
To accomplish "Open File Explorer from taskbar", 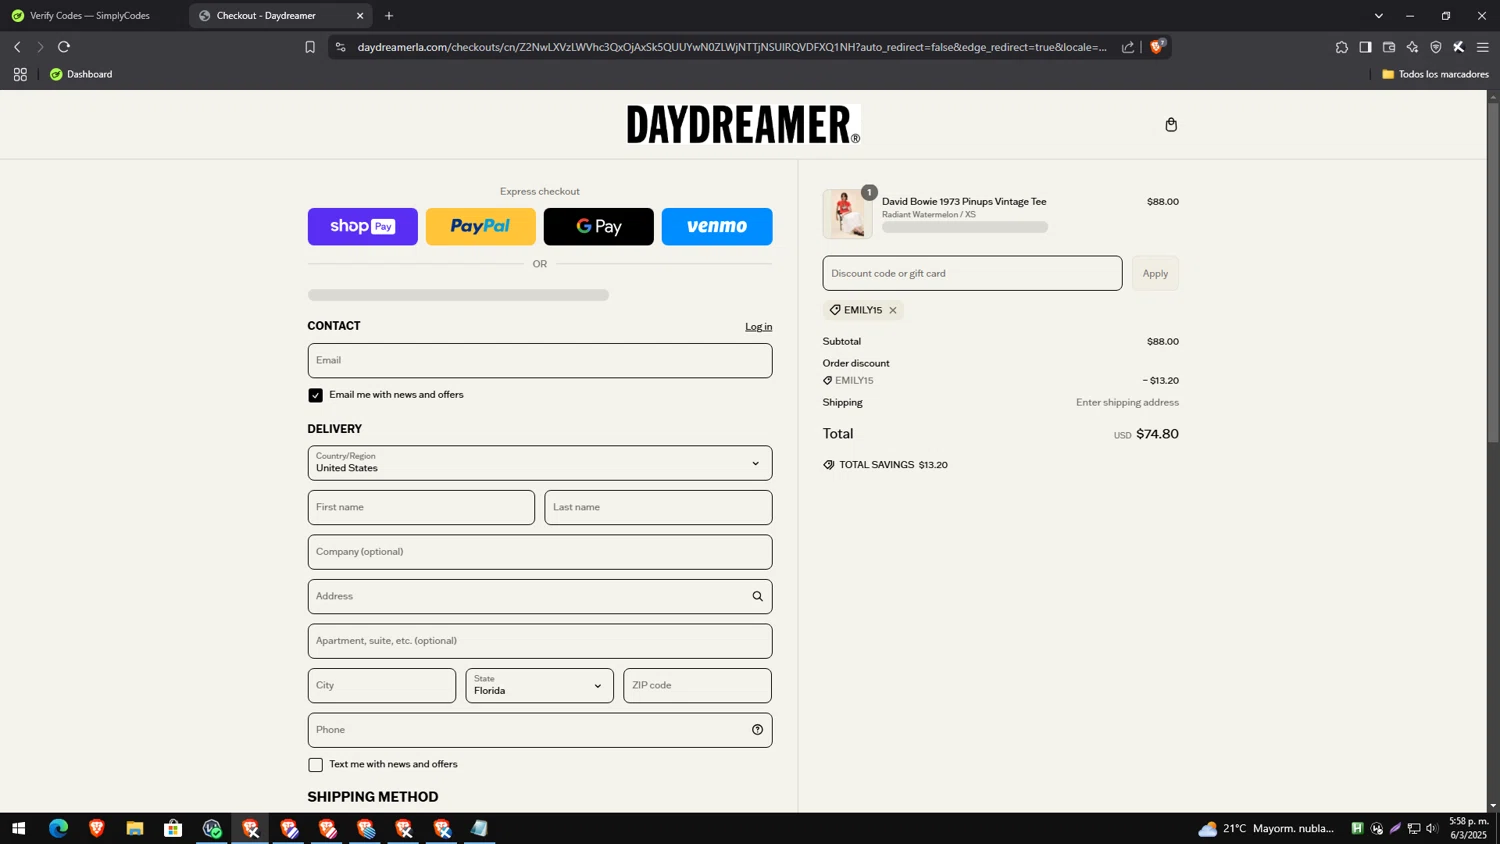I will (135, 828).
